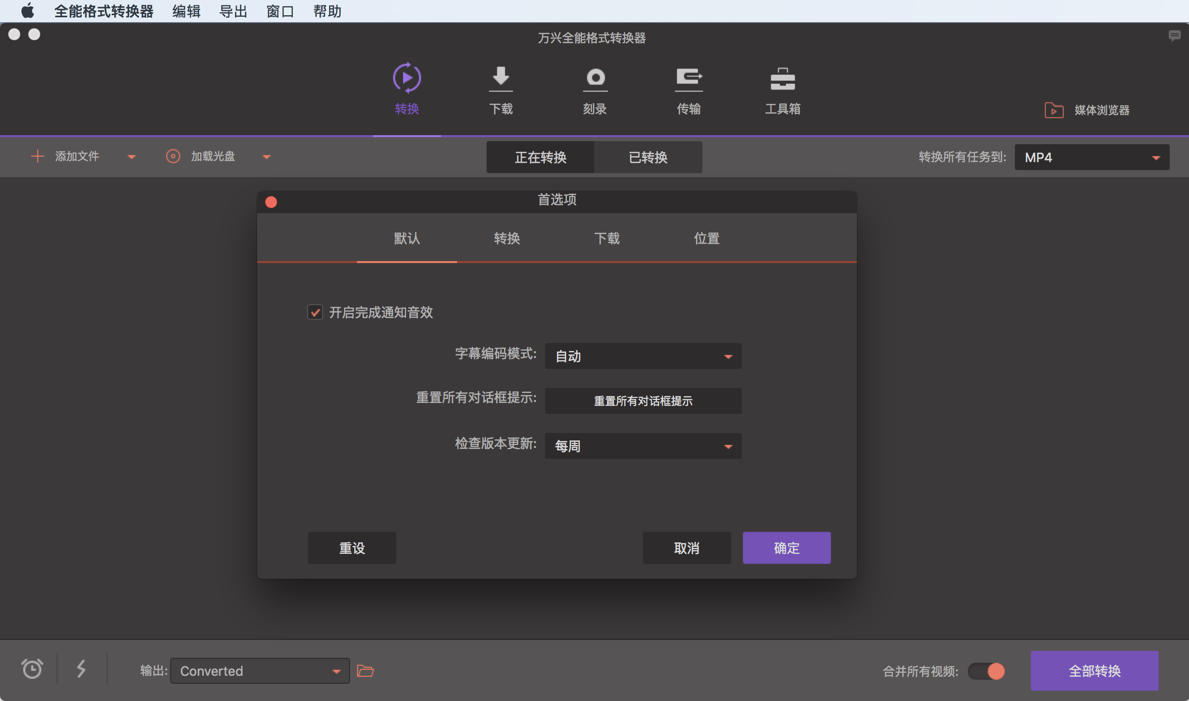Open the output Converted folder dropdown
Viewport: 1189px width, 701px height.
259,671
